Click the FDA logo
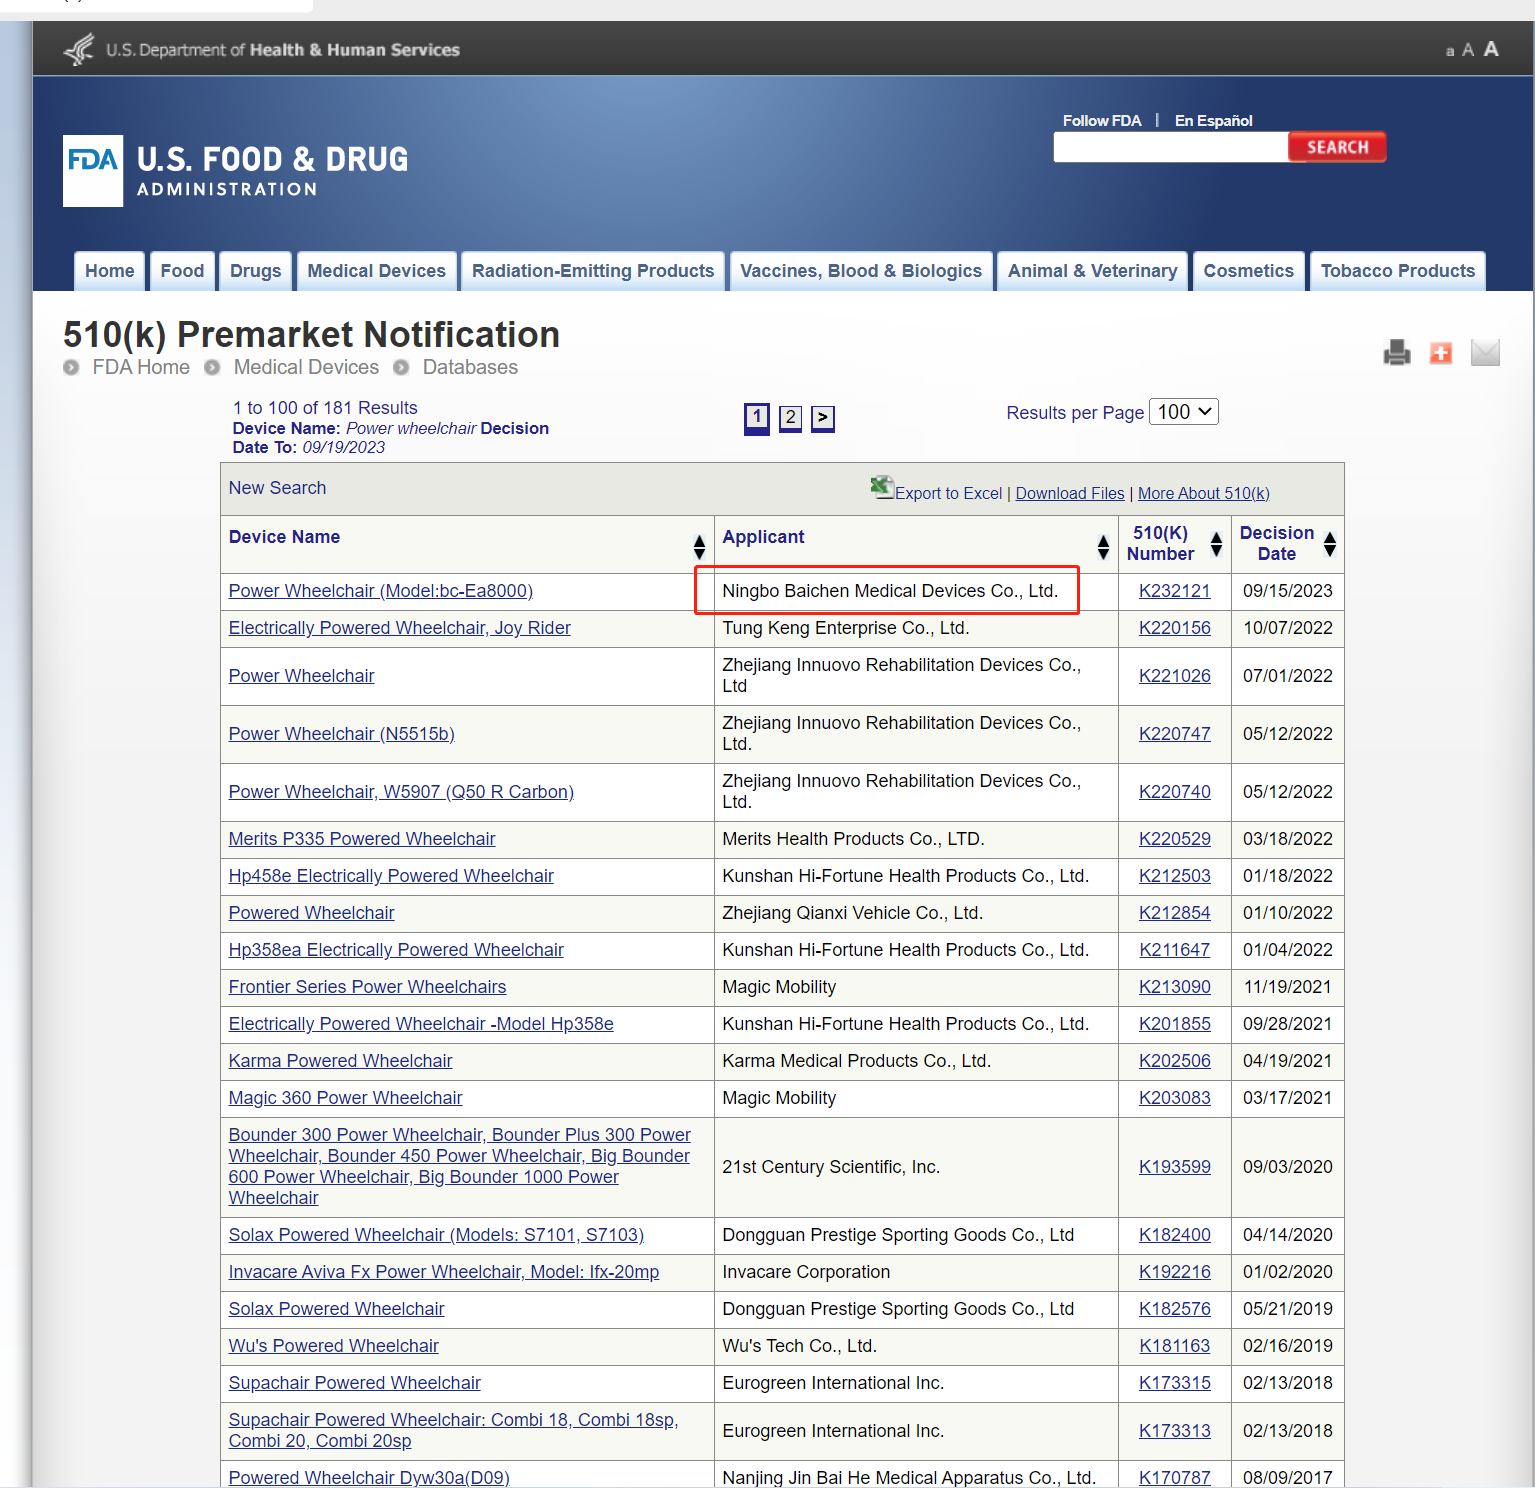Screen dimensions: 1535x1488 click(93, 171)
